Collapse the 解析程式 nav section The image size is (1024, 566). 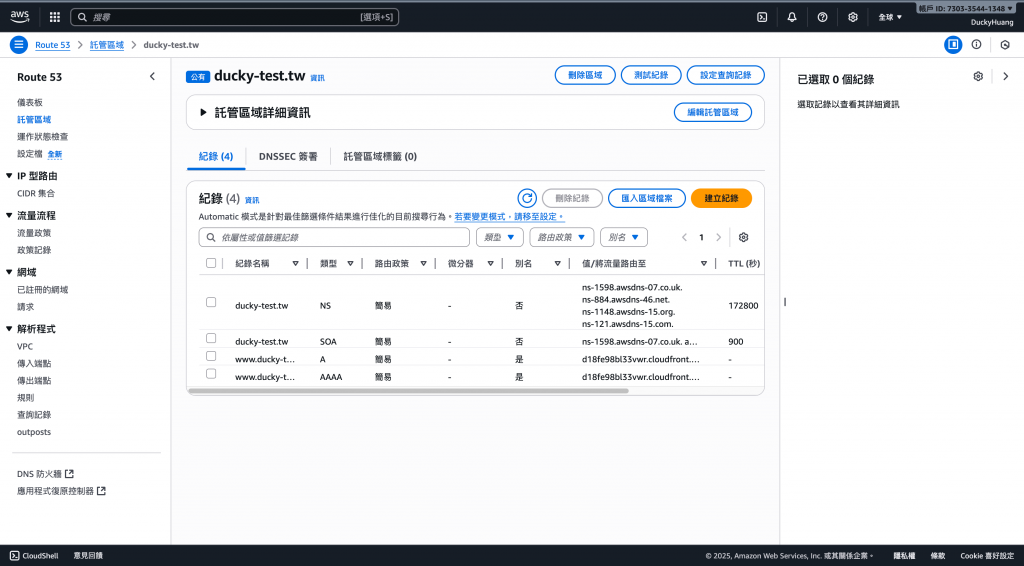point(8,329)
